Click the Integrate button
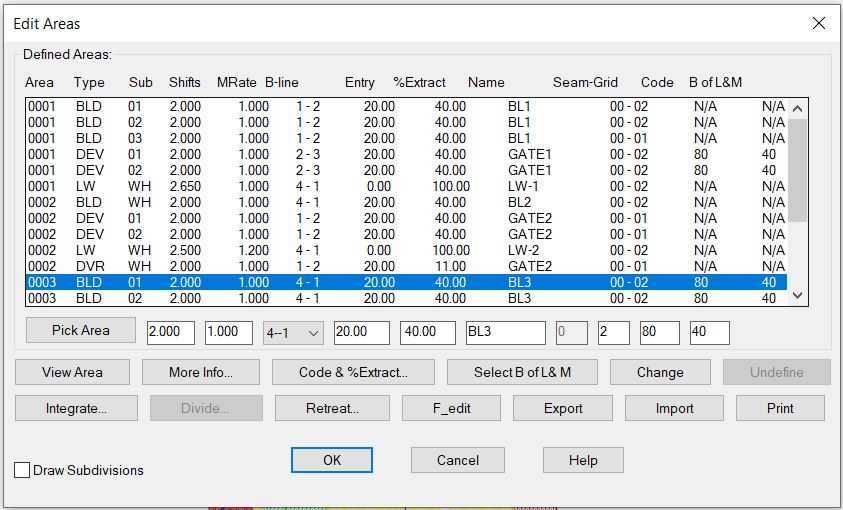Image resolution: width=843 pixels, height=510 pixels. (x=76, y=408)
